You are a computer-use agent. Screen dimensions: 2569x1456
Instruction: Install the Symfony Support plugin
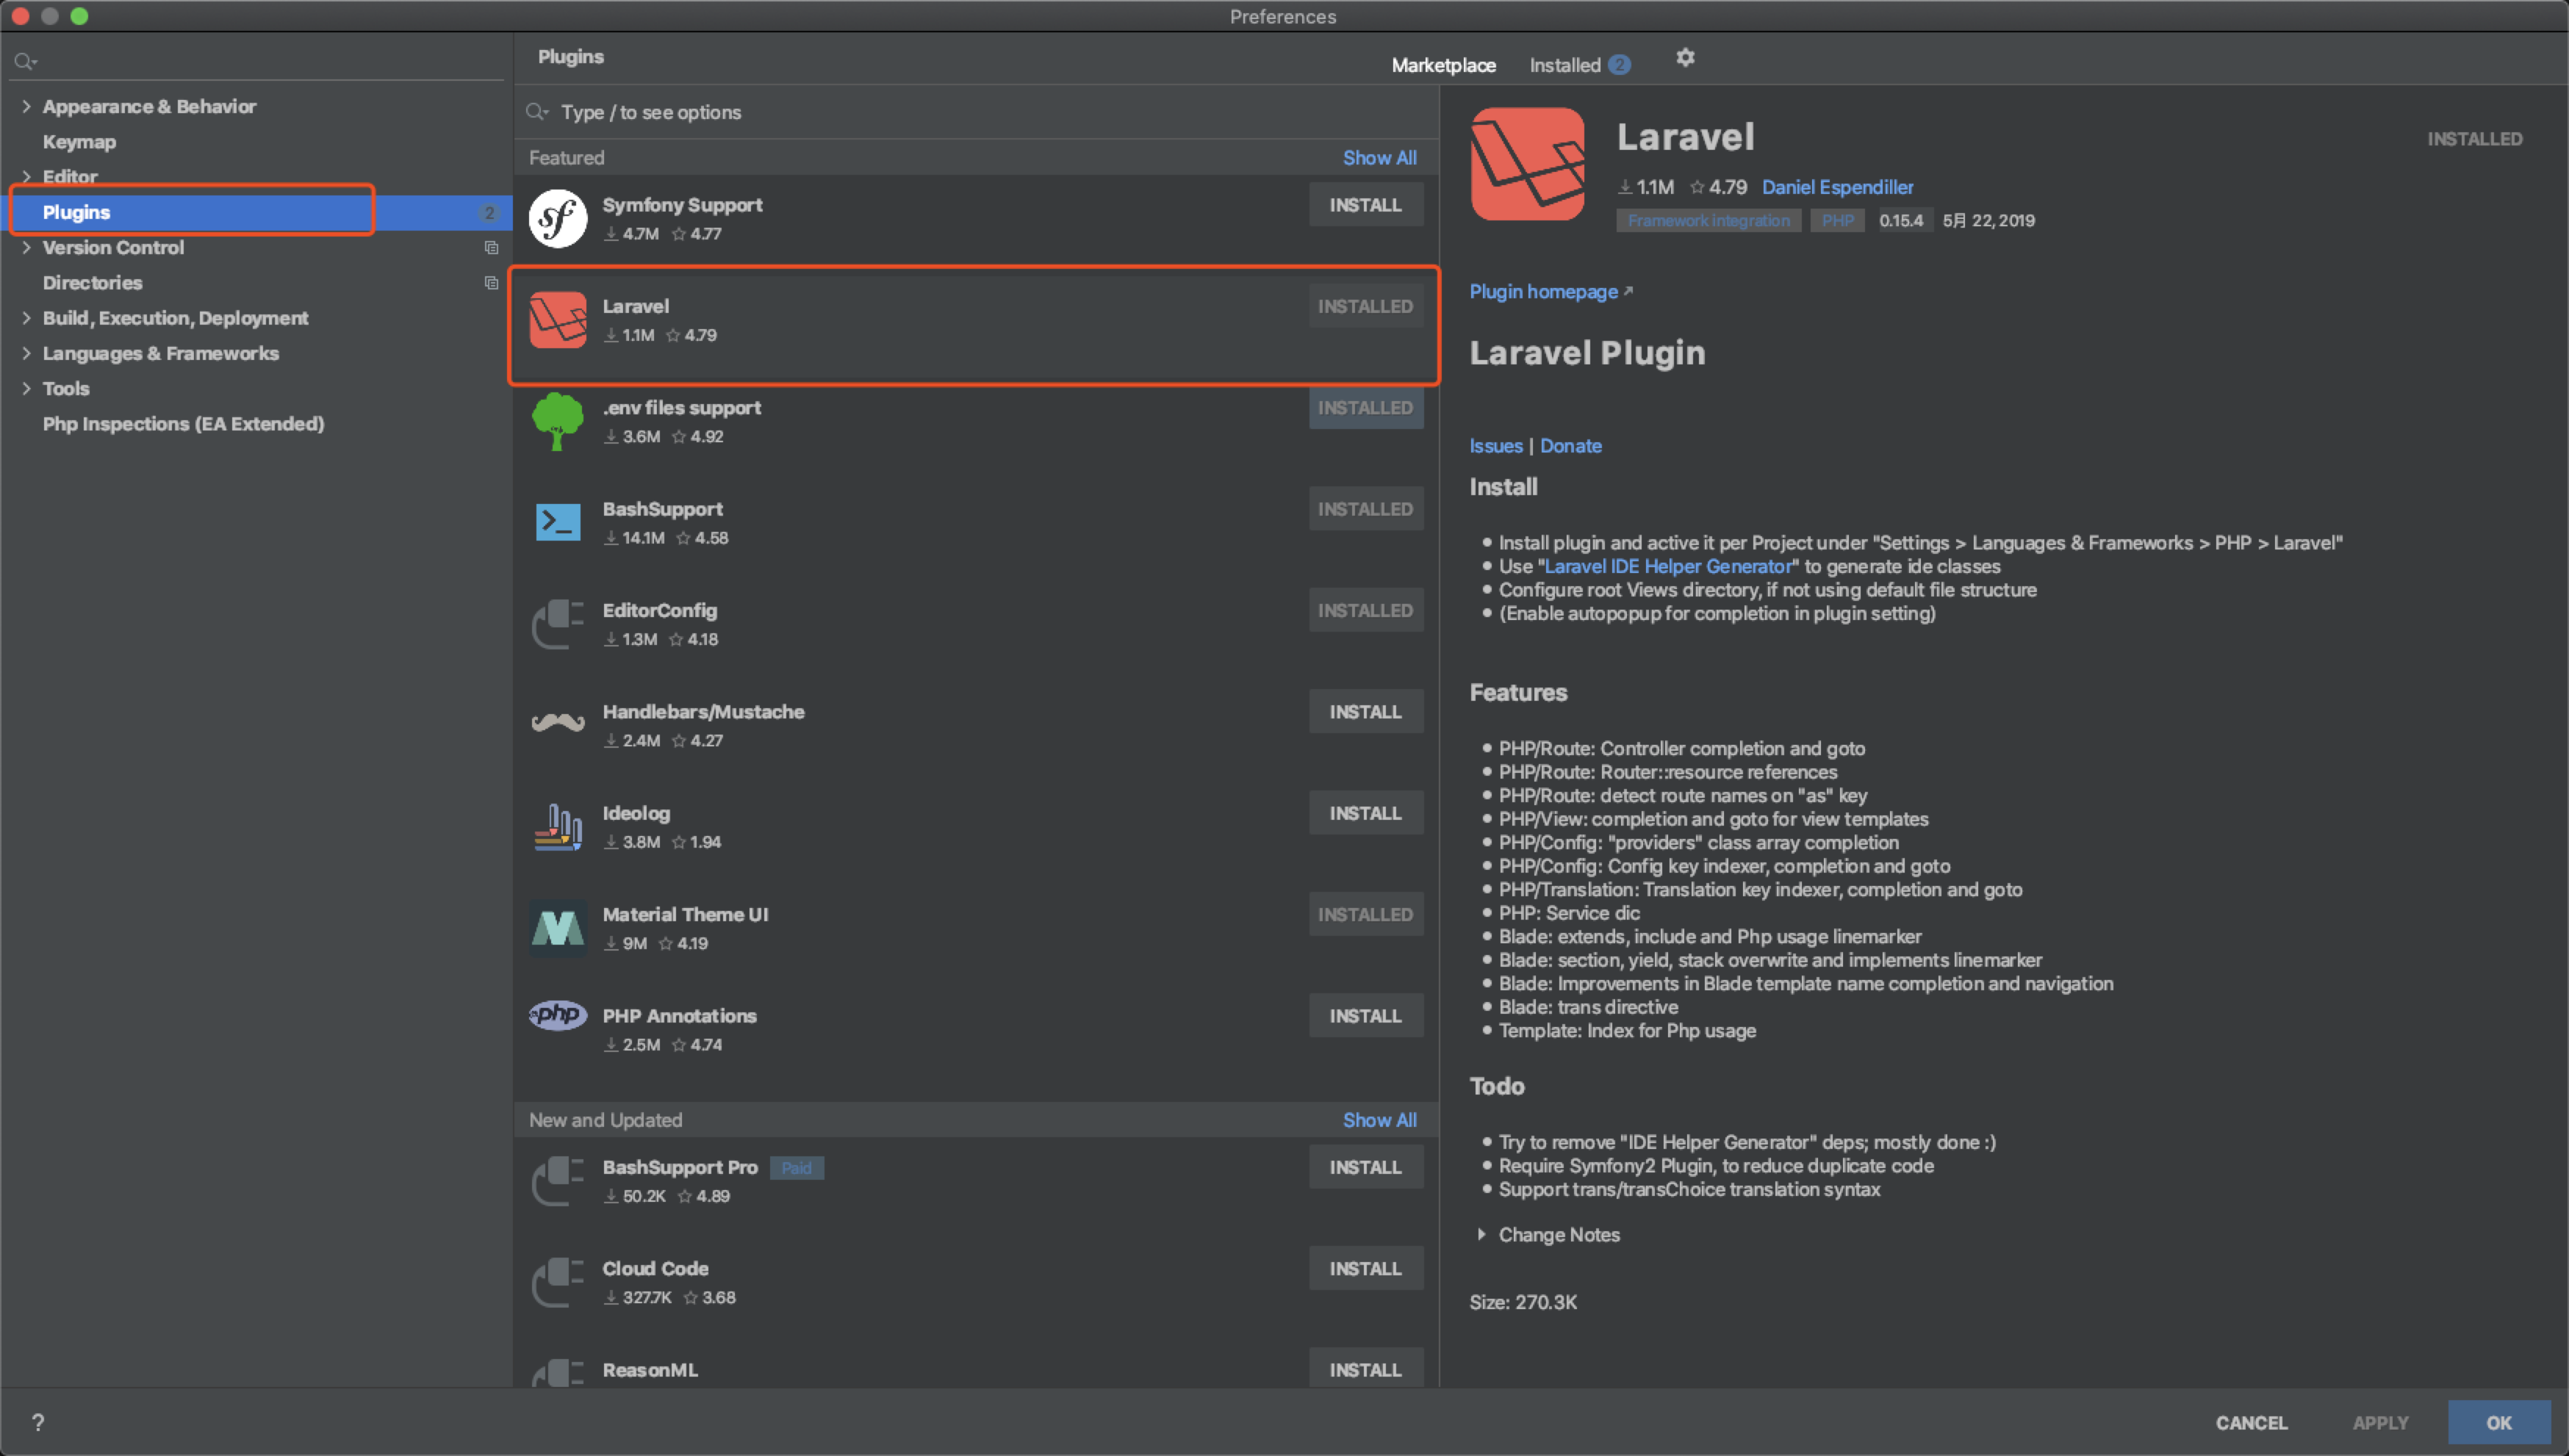1365,205
